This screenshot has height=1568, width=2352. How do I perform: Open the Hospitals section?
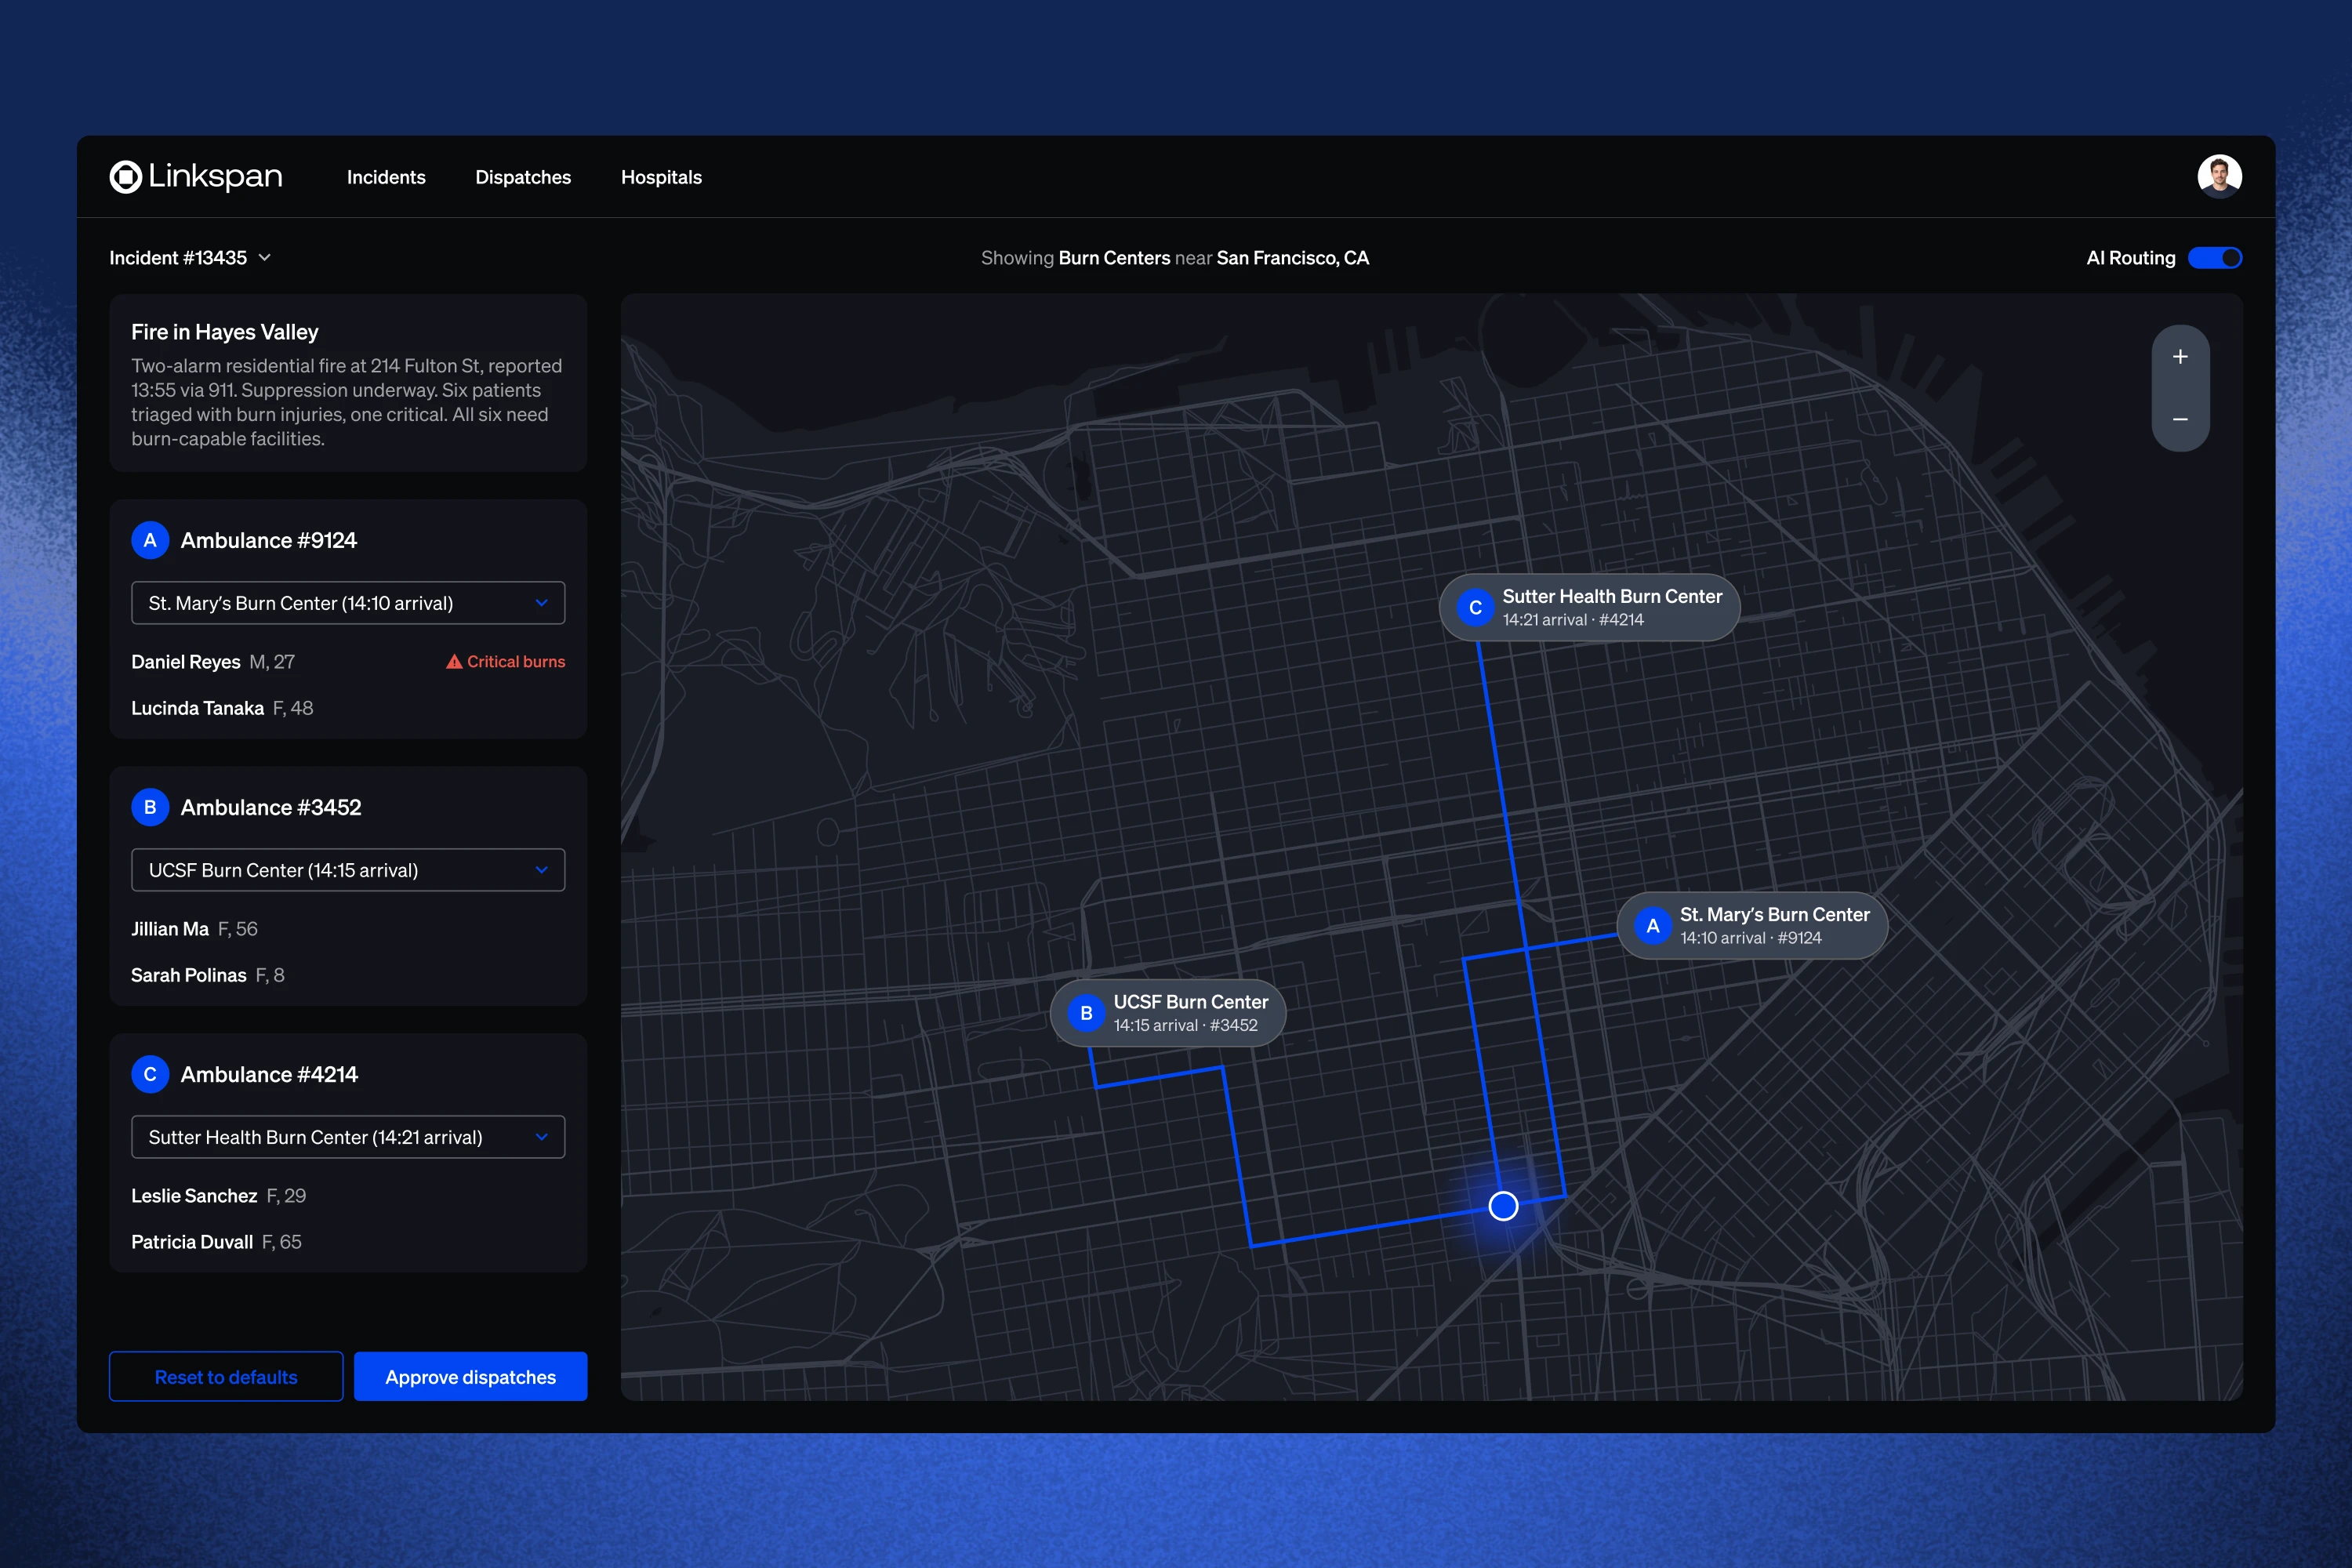(661, 177)
